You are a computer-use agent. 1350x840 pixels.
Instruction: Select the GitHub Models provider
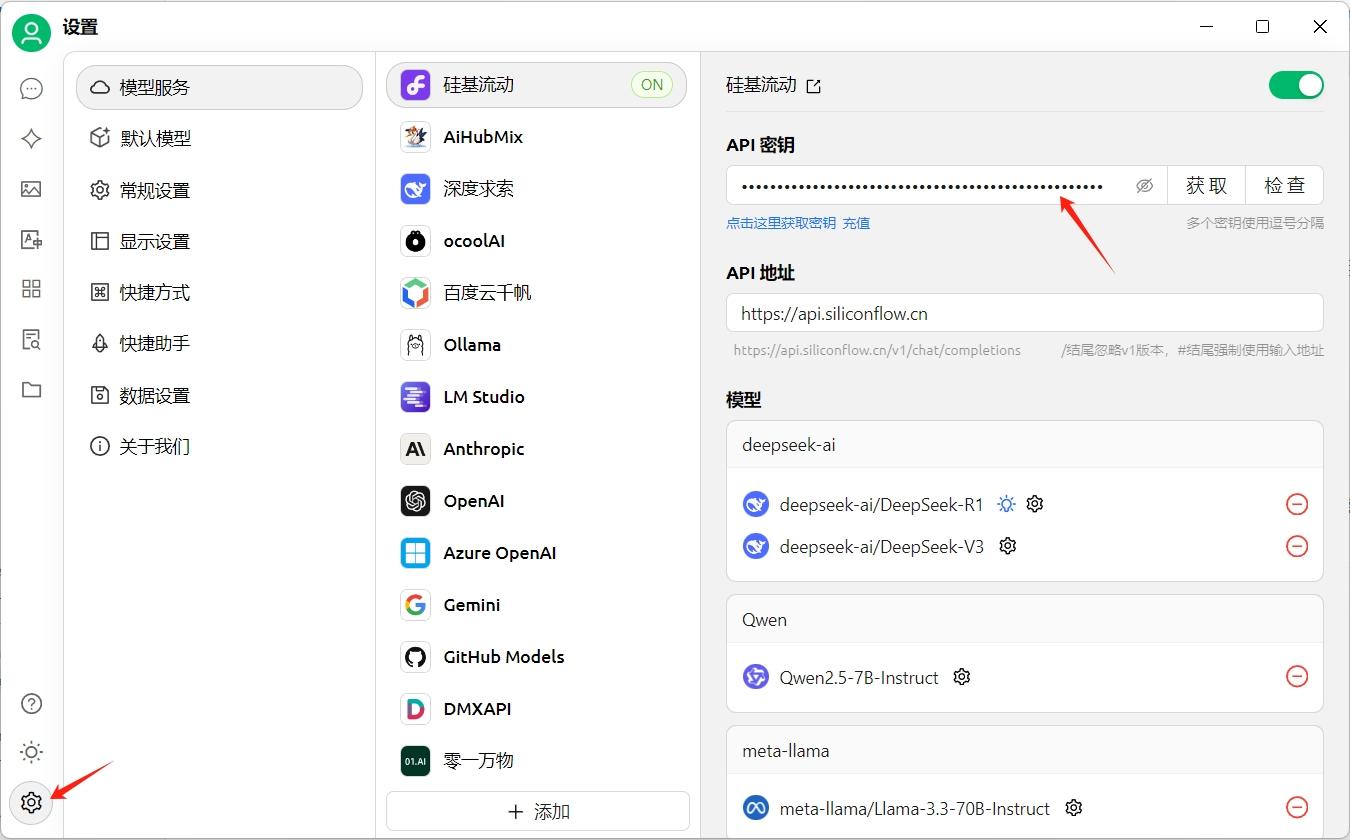537,657
